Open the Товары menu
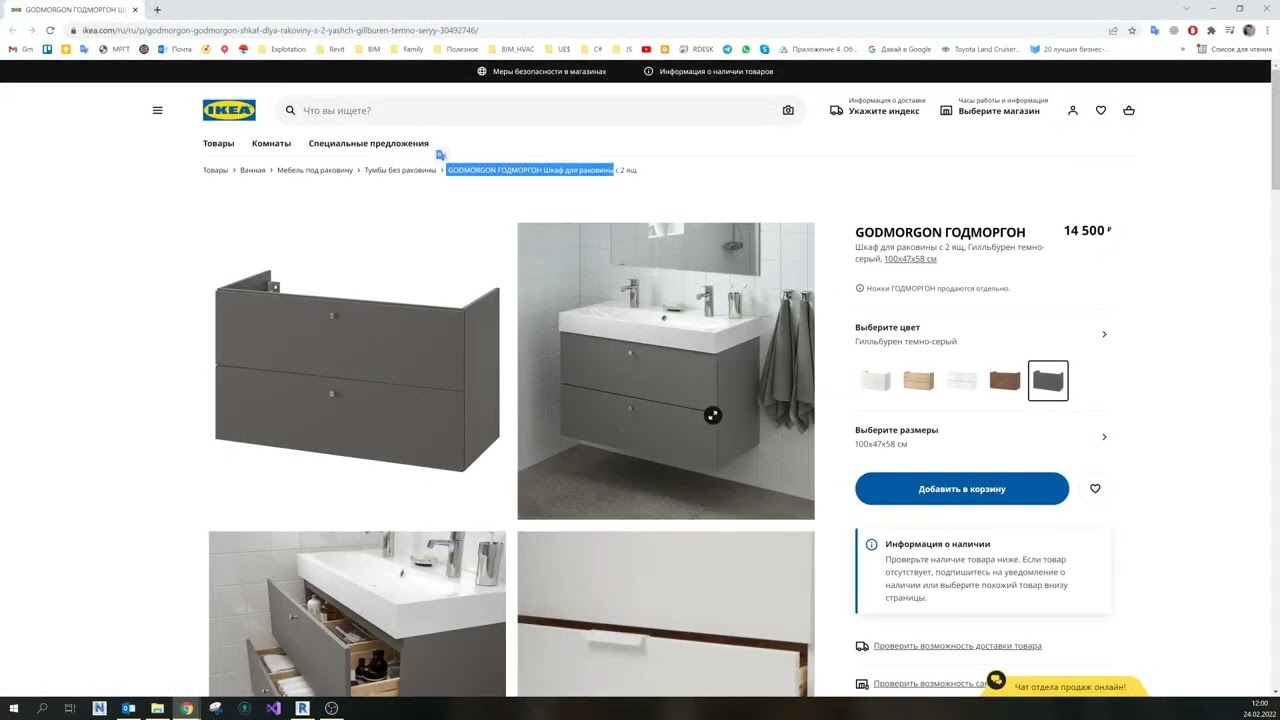This screenshot has width=1280, height=720. tap(218, 143)
